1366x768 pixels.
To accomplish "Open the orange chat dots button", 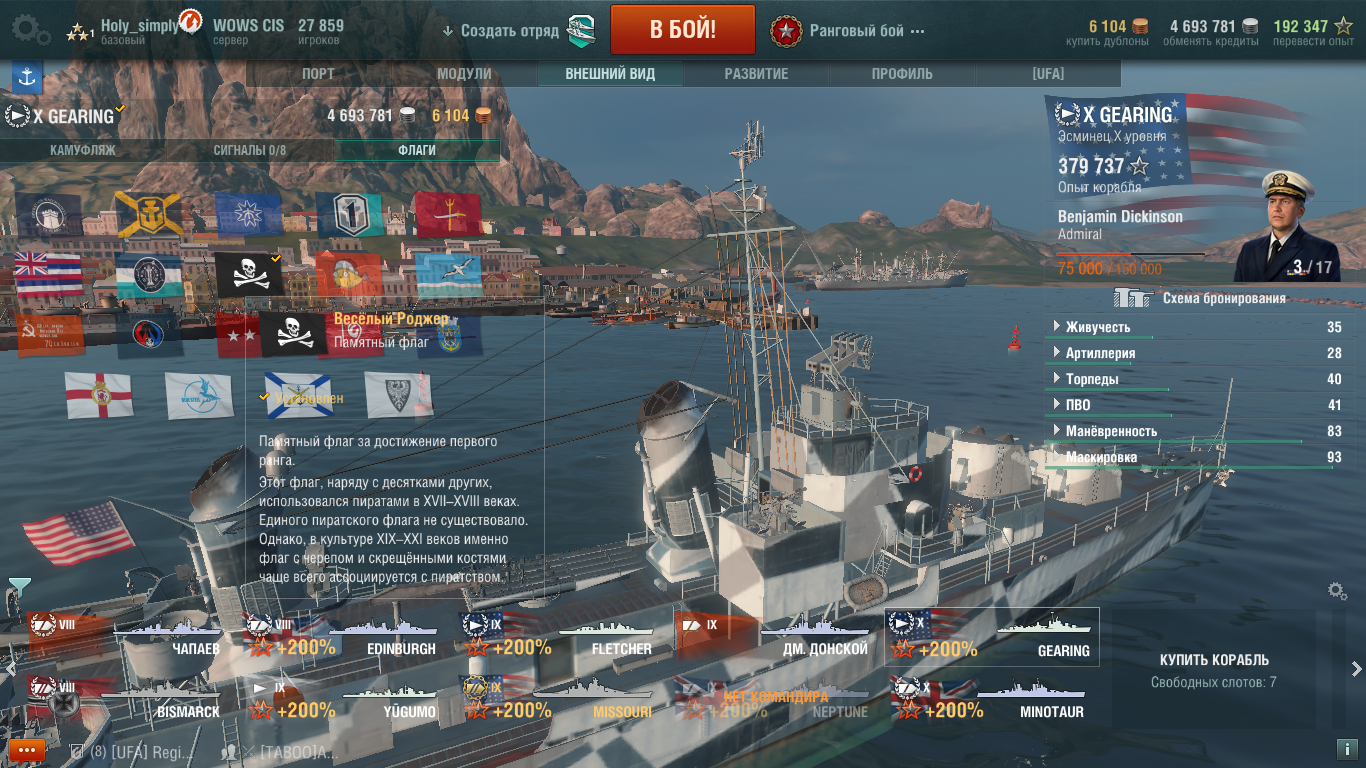I will pyautogui.click(x=26, y=749).
